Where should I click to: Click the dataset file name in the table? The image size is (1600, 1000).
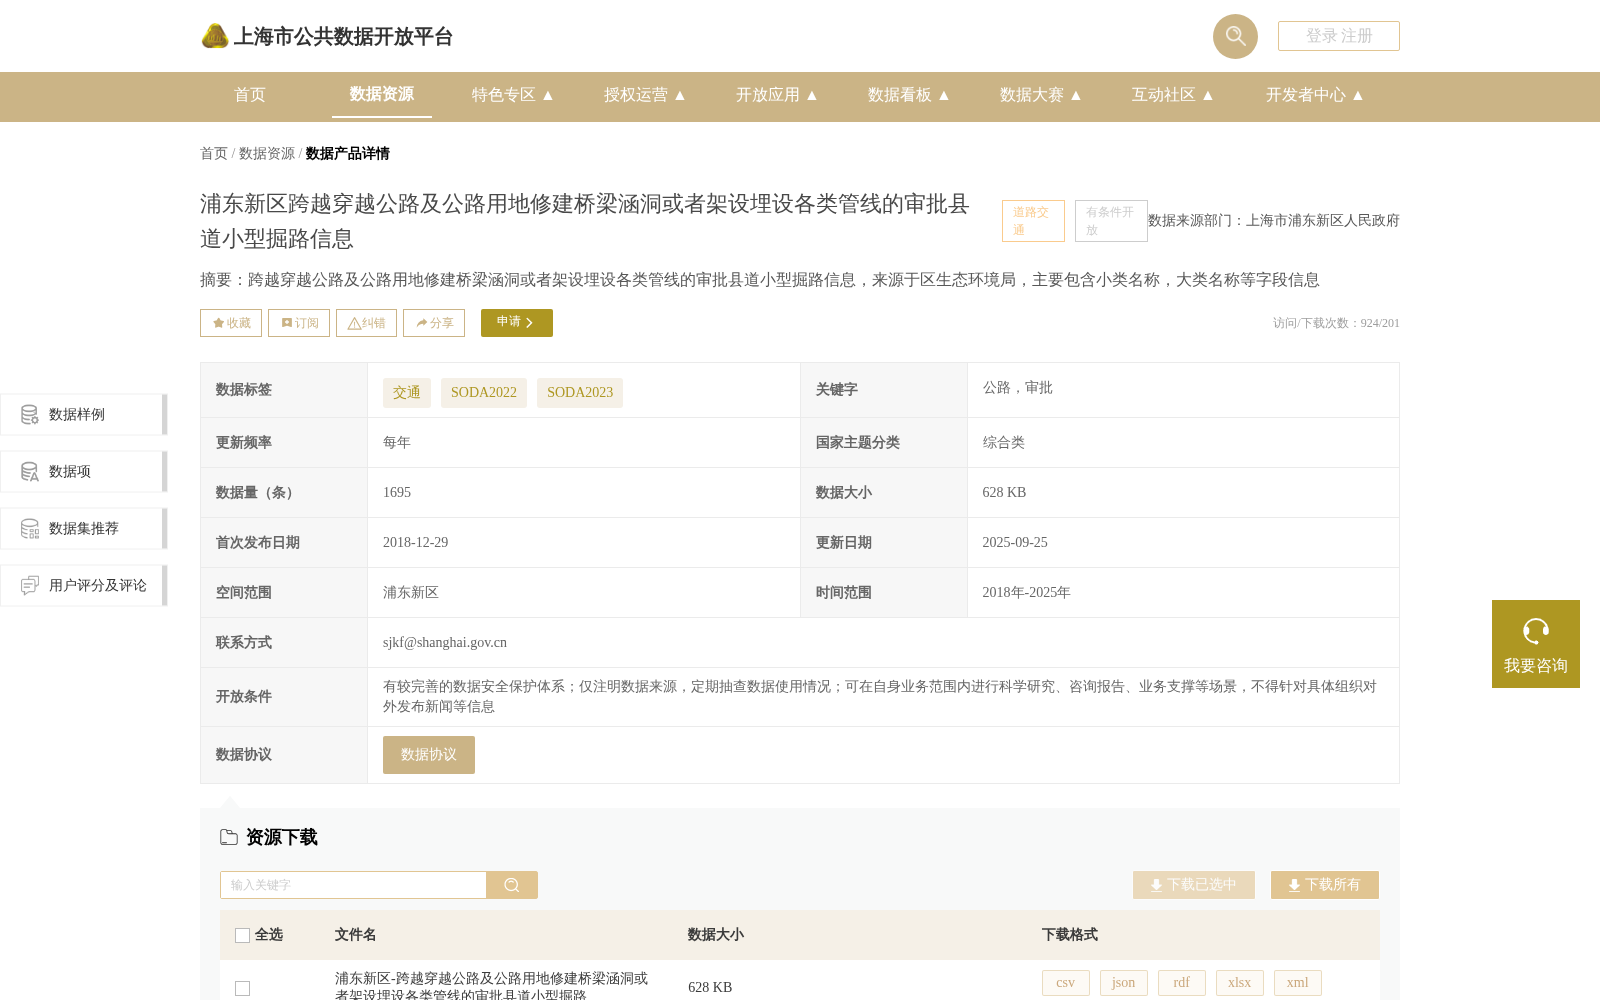[x=491, y=986]
